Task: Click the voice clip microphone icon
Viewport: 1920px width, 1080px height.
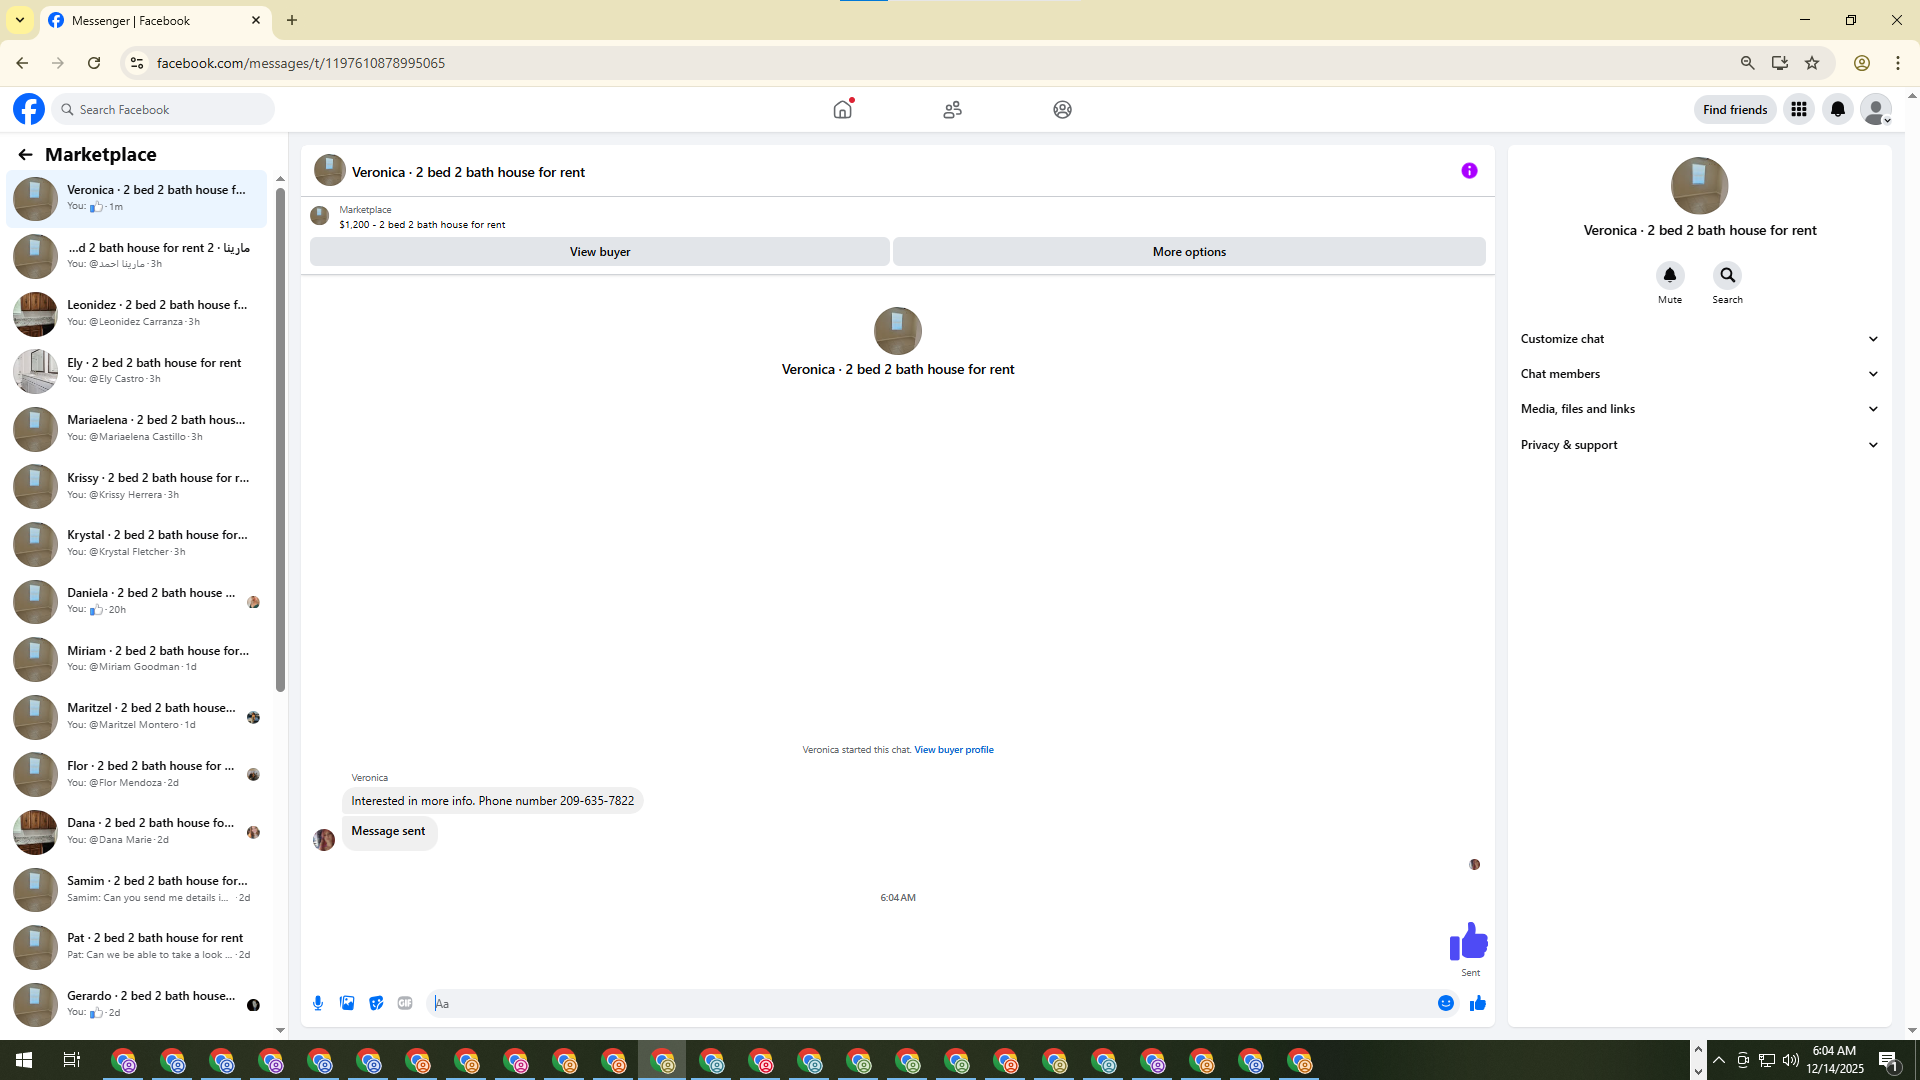Action: coord(318,1003)
